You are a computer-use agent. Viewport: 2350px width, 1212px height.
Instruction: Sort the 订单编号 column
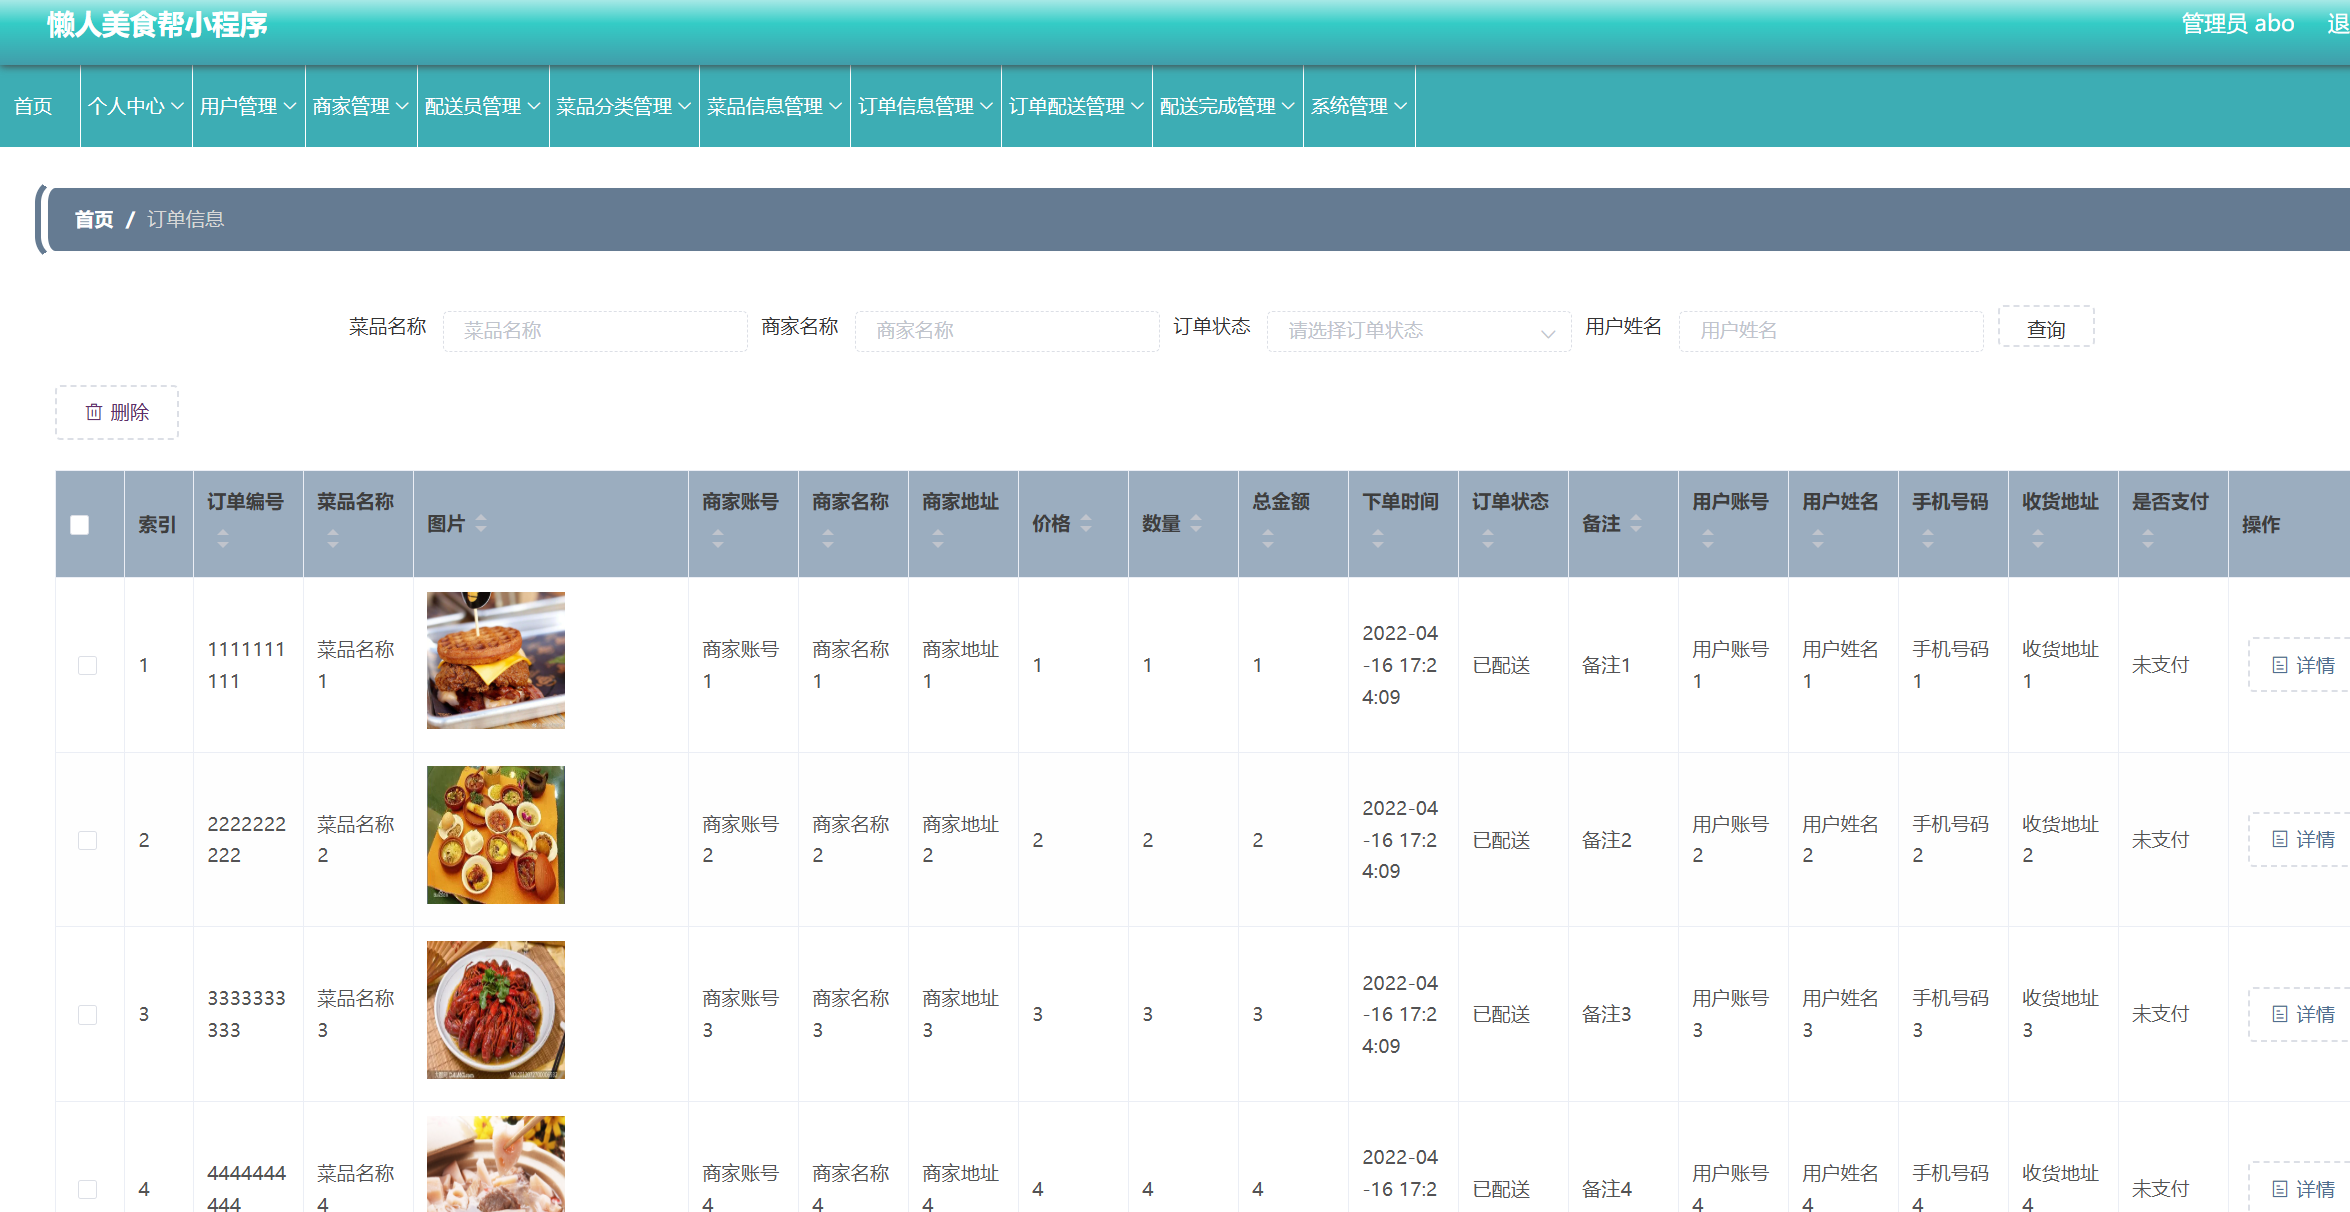(222, 540)
